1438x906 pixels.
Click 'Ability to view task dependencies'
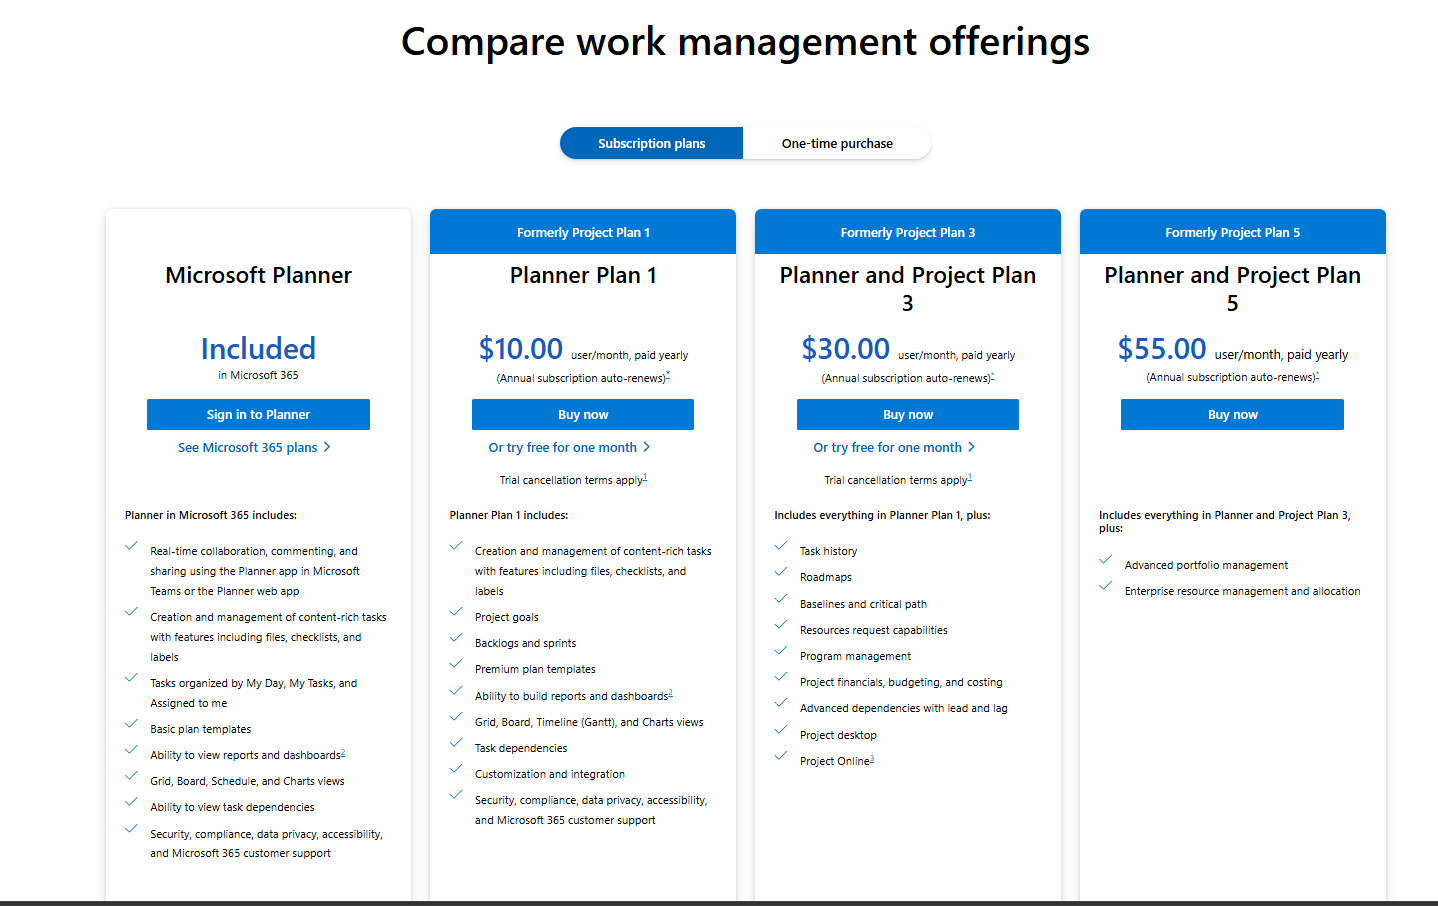232,807
